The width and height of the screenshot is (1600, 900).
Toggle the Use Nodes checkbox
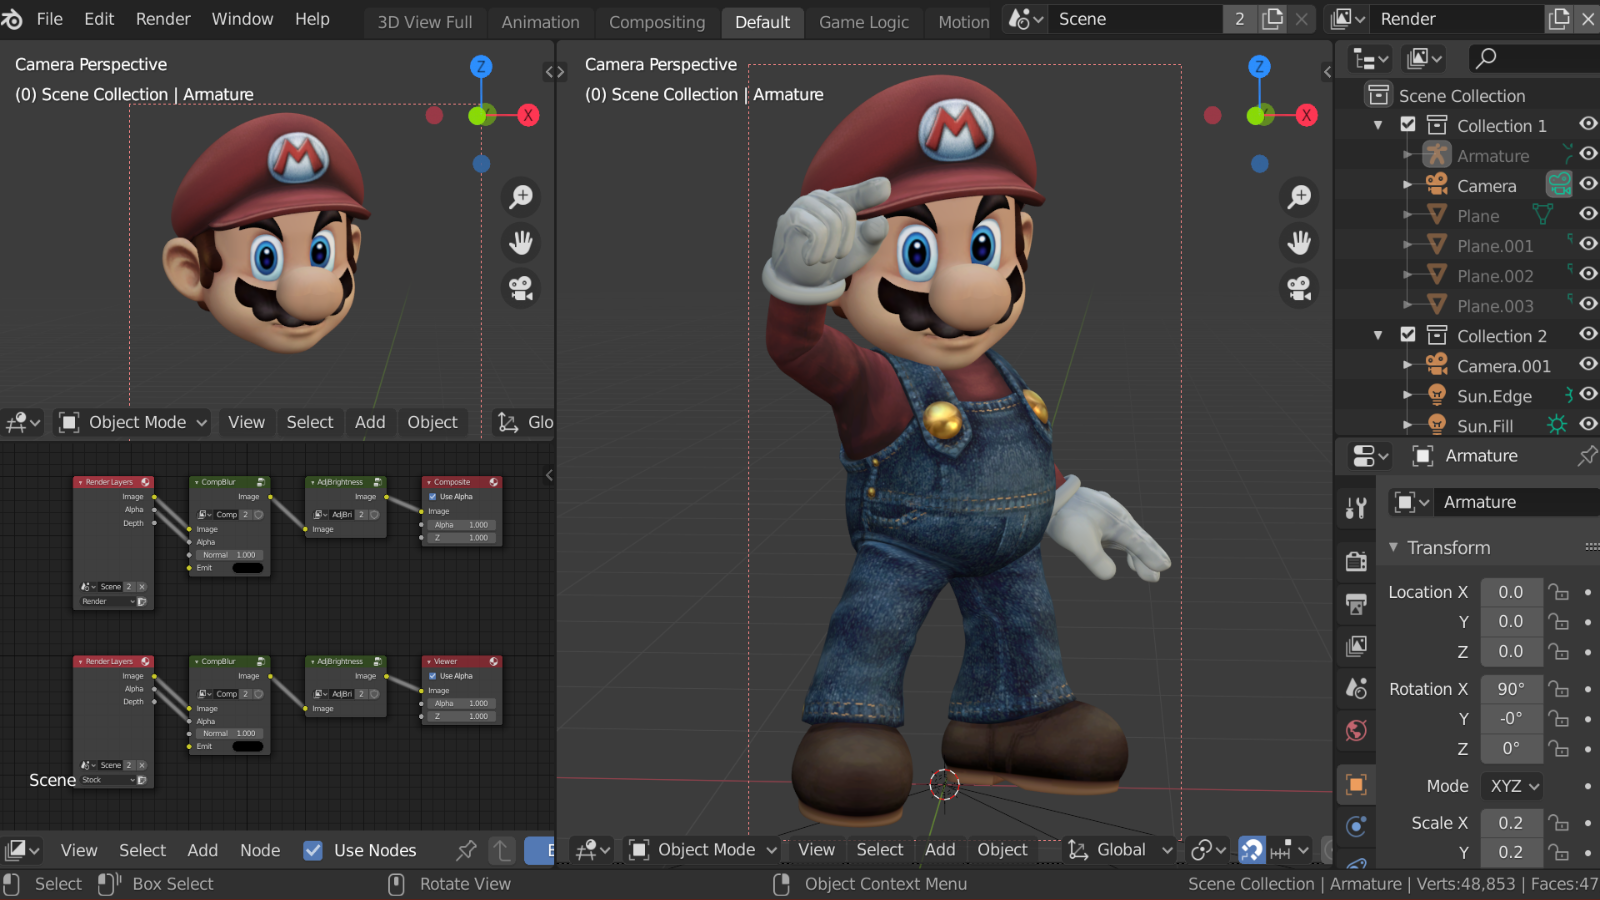tap(313, 850)
